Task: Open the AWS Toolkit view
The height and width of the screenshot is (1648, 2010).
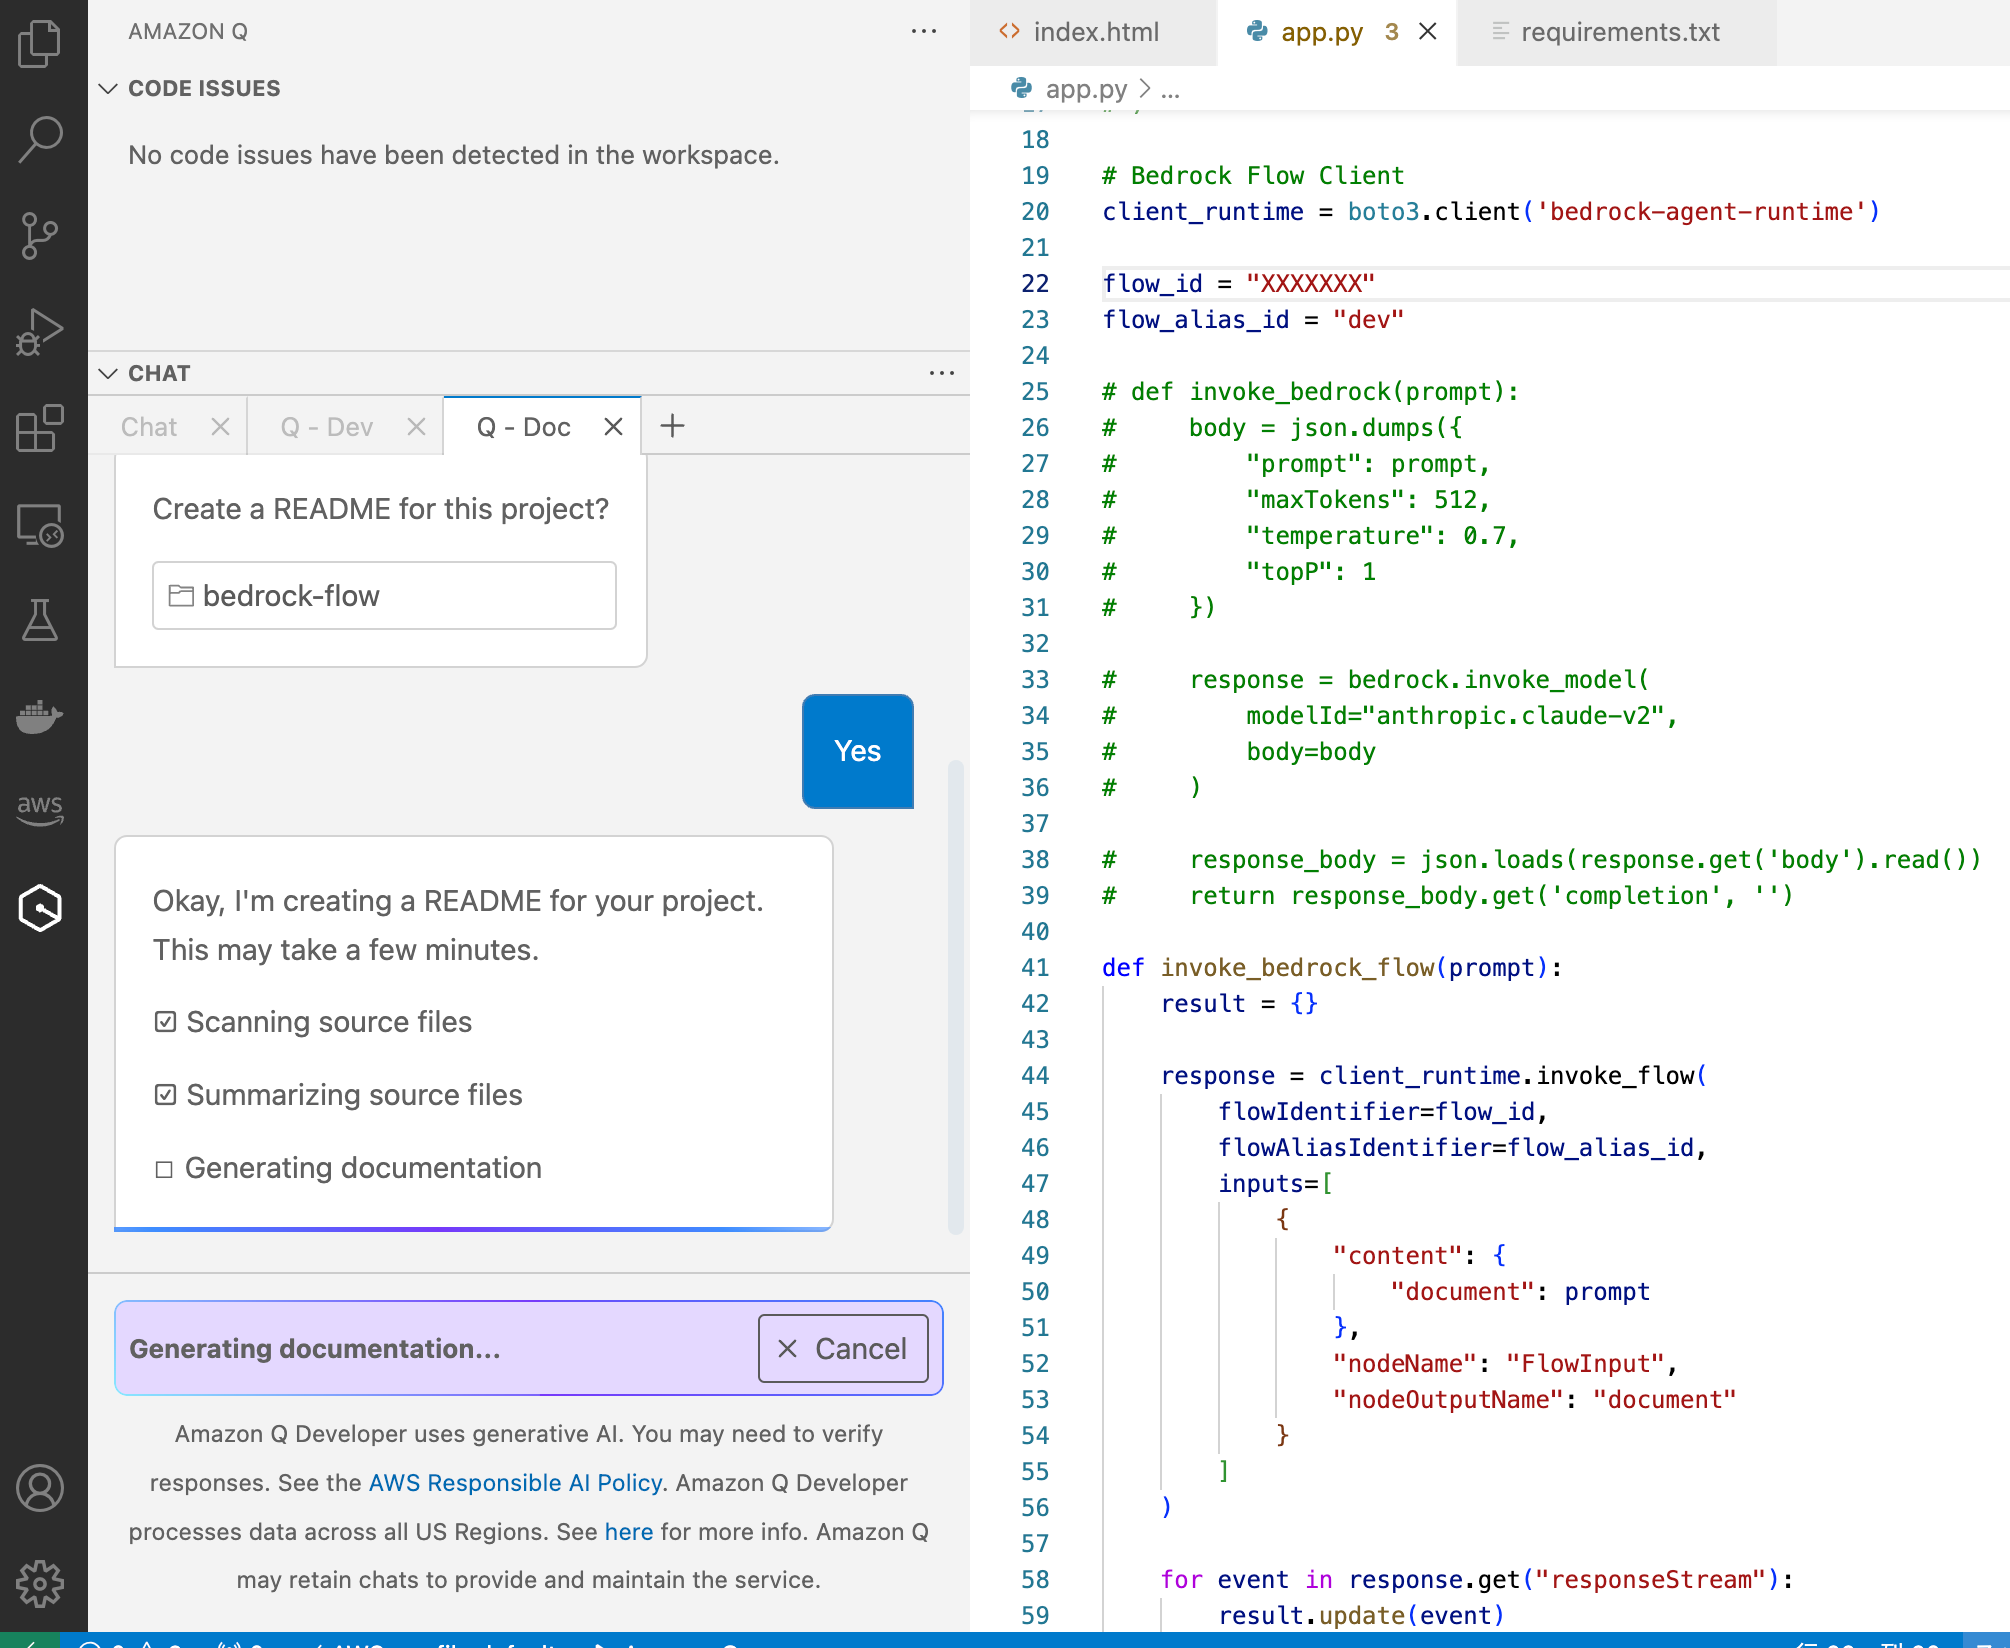Action: click(40, 810)
